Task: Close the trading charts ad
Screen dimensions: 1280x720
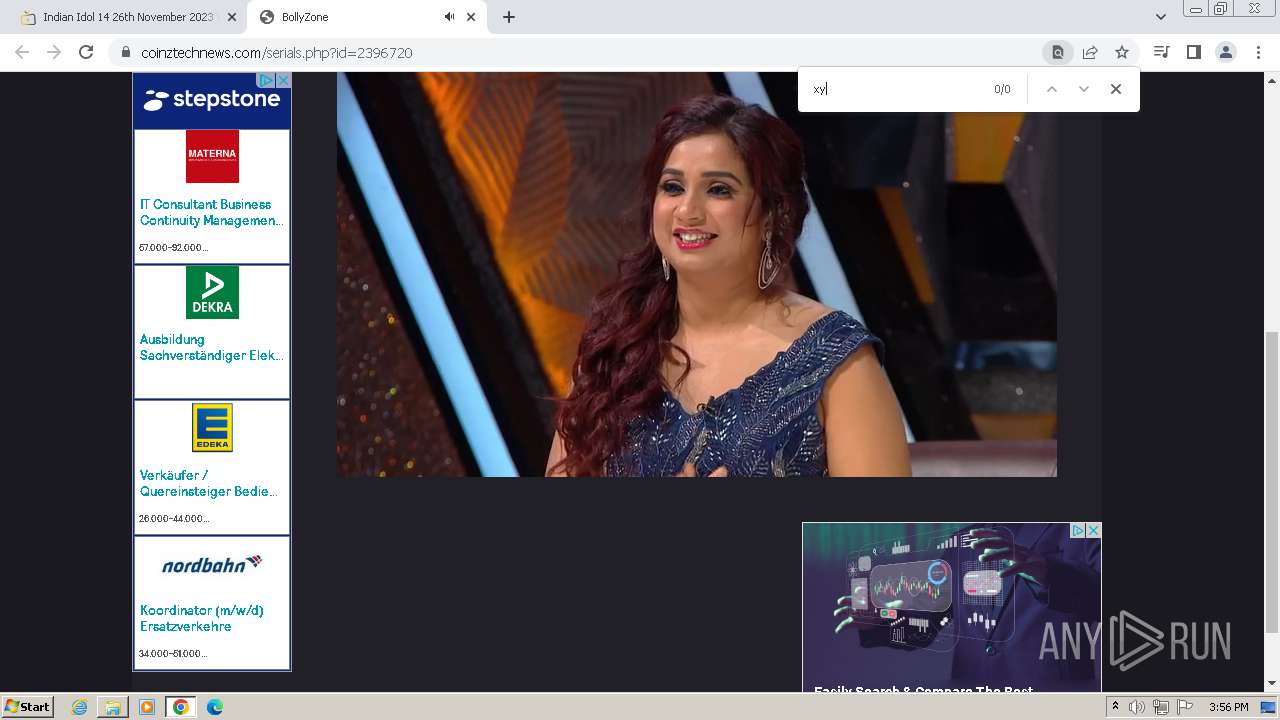Action: [x=1094, y=530]
